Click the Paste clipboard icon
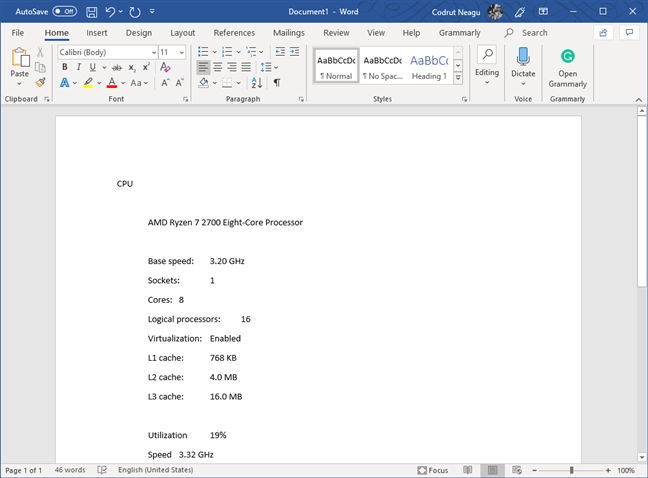 tap(20, 57)
